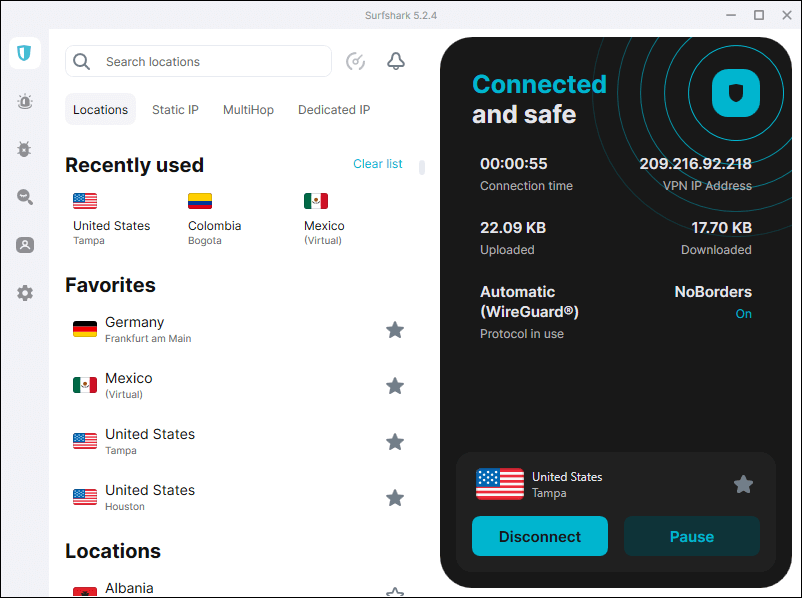Click the connection time 00:00:55

tap(514, 164)
